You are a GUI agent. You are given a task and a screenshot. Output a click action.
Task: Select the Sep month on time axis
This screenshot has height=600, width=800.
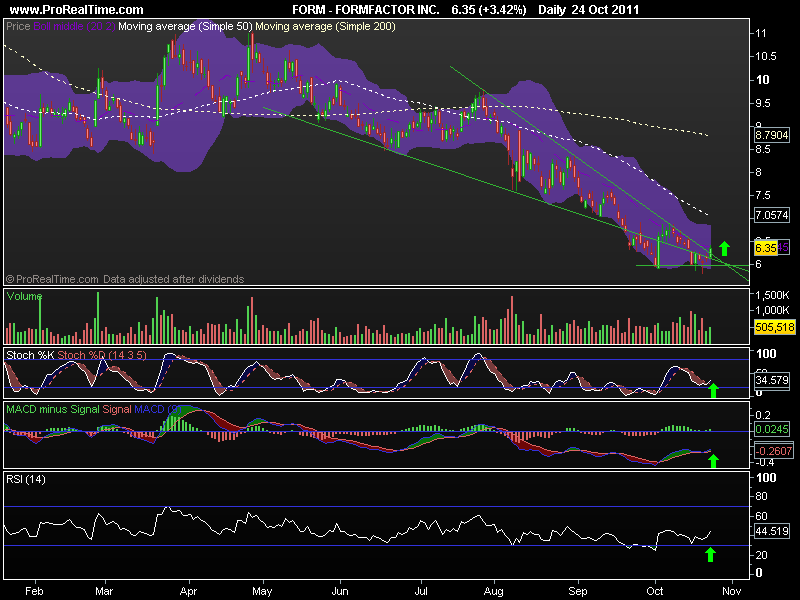(x=578, y=591)
